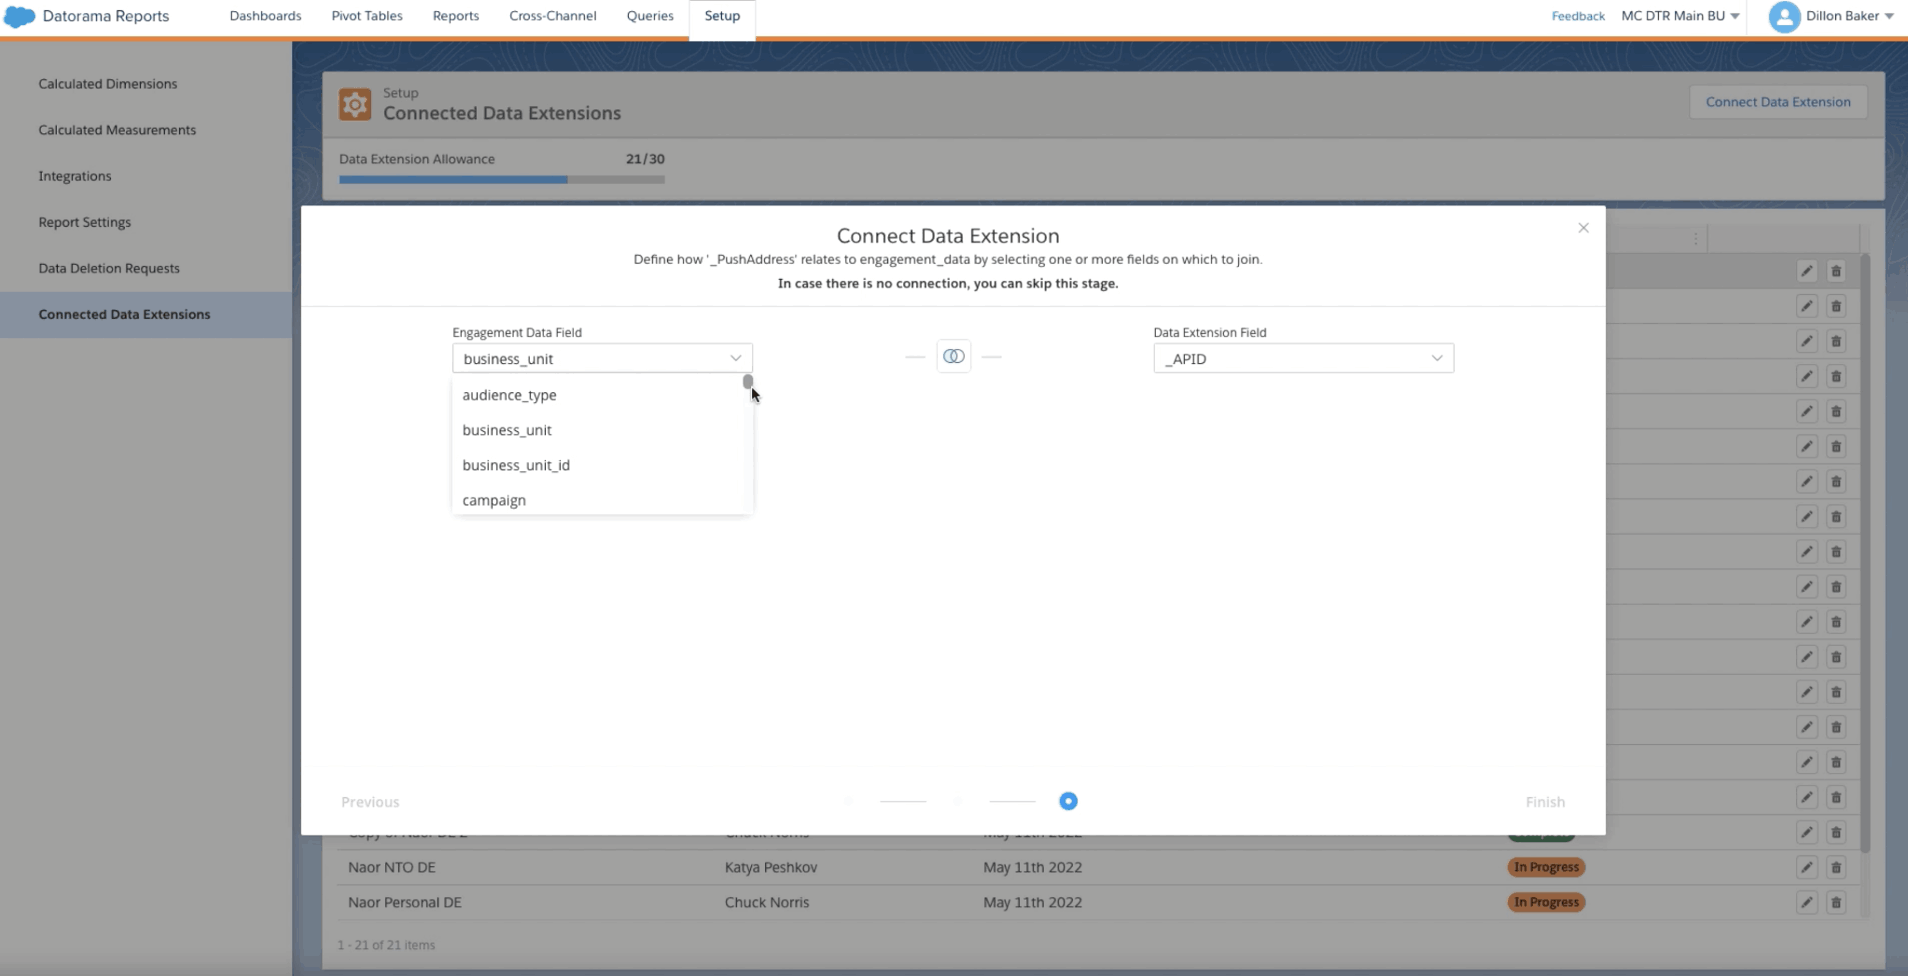Viewport: 1908px width, 976px height.
Task: Select the Setup tab
Action: coord(722,16)
